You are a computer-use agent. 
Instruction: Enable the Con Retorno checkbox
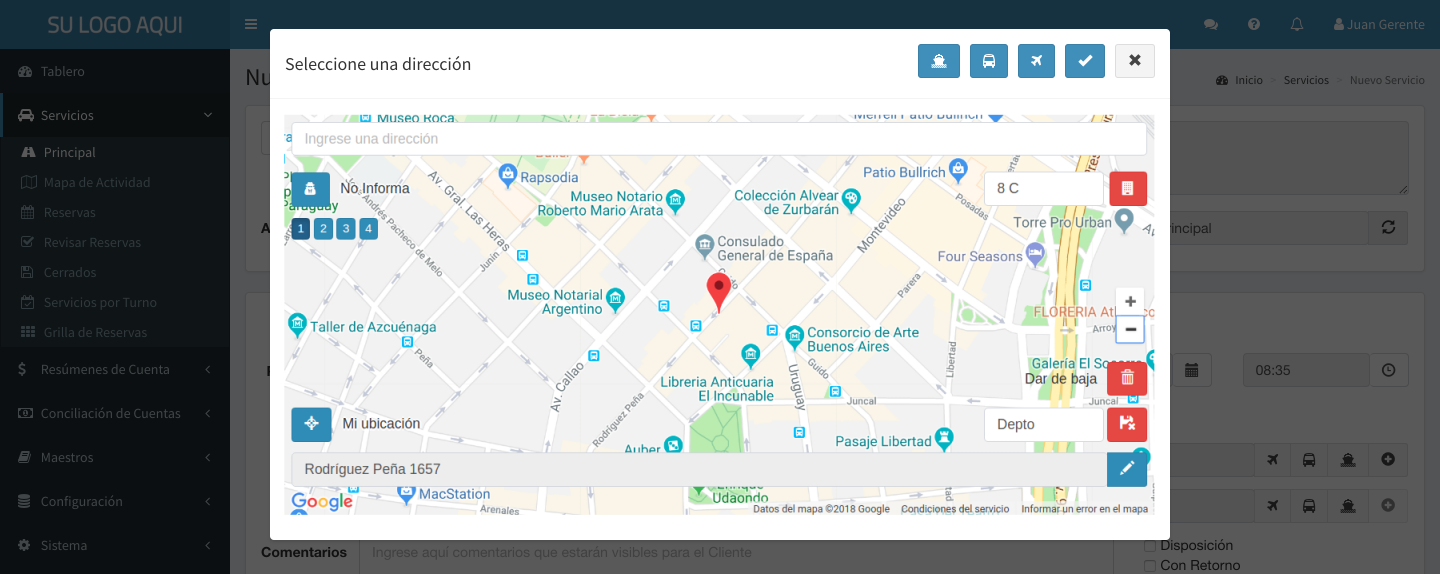(1150, 566)
